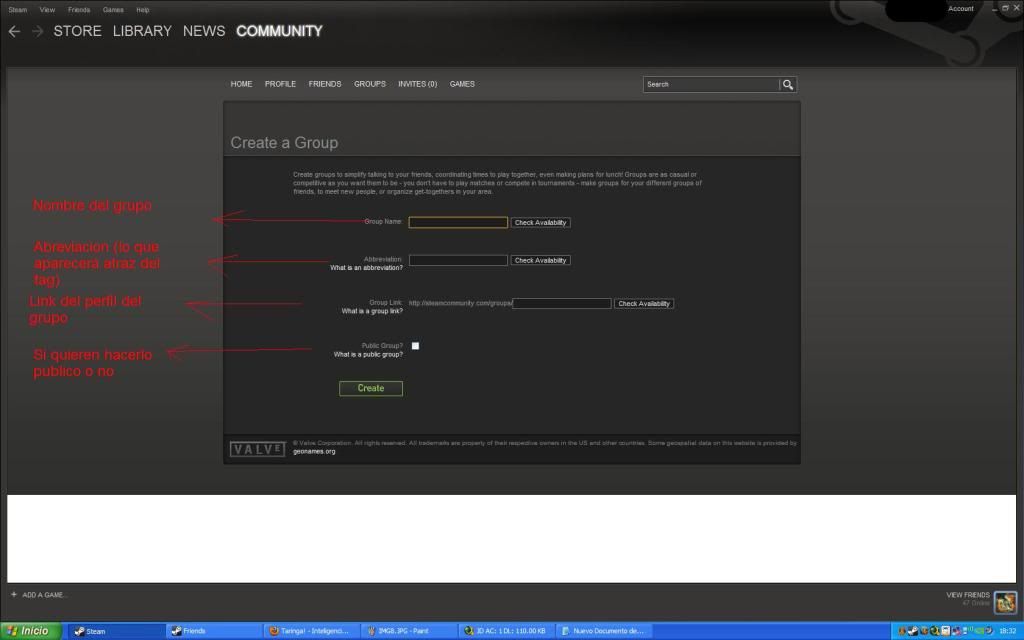
Task: Check Availability for the Abbreviation
Action: (x=541, y=261)
